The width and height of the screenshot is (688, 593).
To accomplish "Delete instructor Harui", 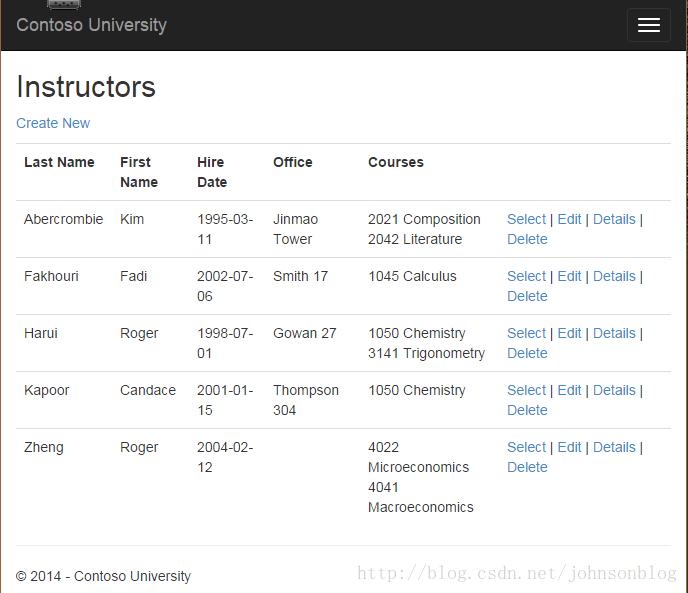I will click(527, 353).
